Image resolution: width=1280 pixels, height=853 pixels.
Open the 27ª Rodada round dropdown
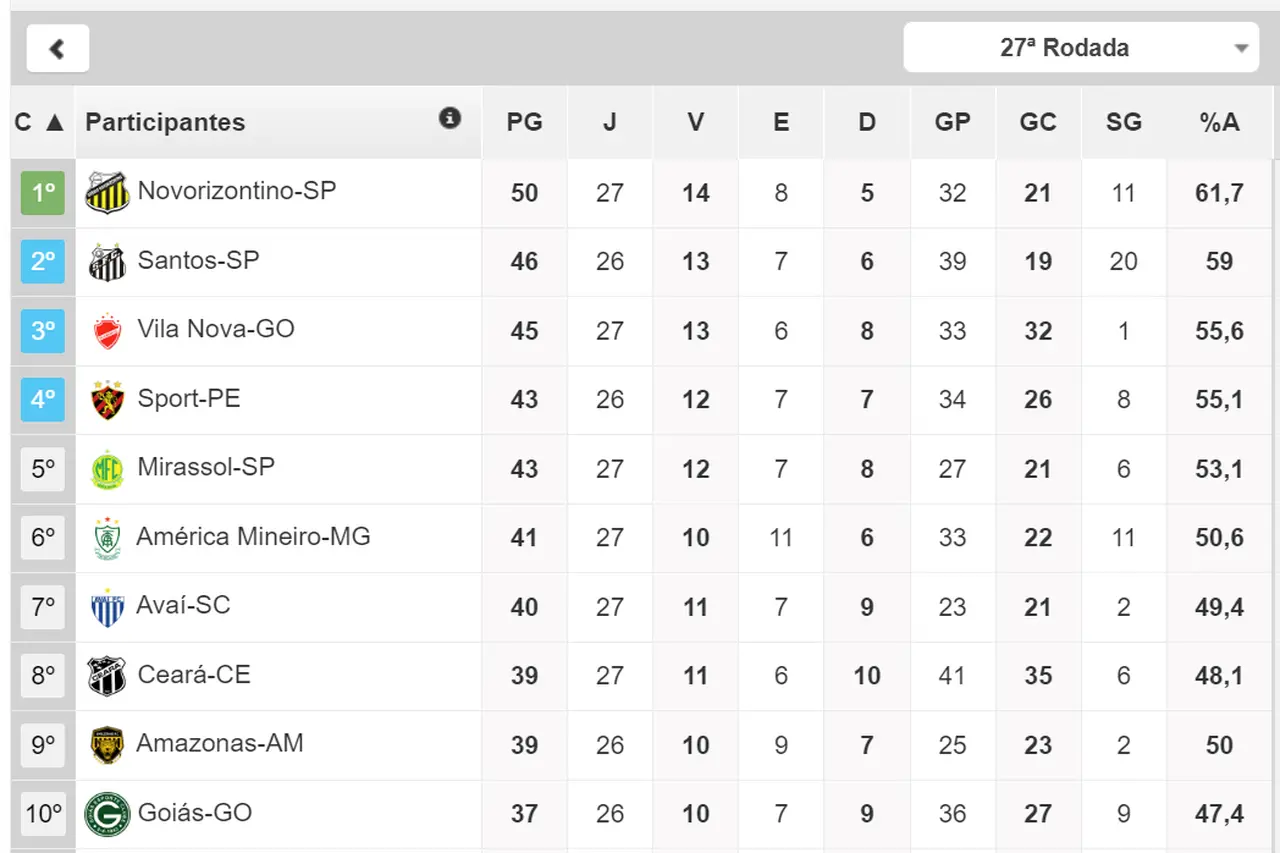tap(1080, 48)
